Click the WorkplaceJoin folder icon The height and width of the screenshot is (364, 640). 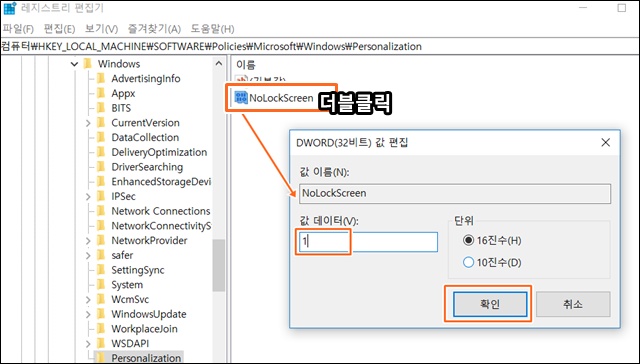coord(100,328)
